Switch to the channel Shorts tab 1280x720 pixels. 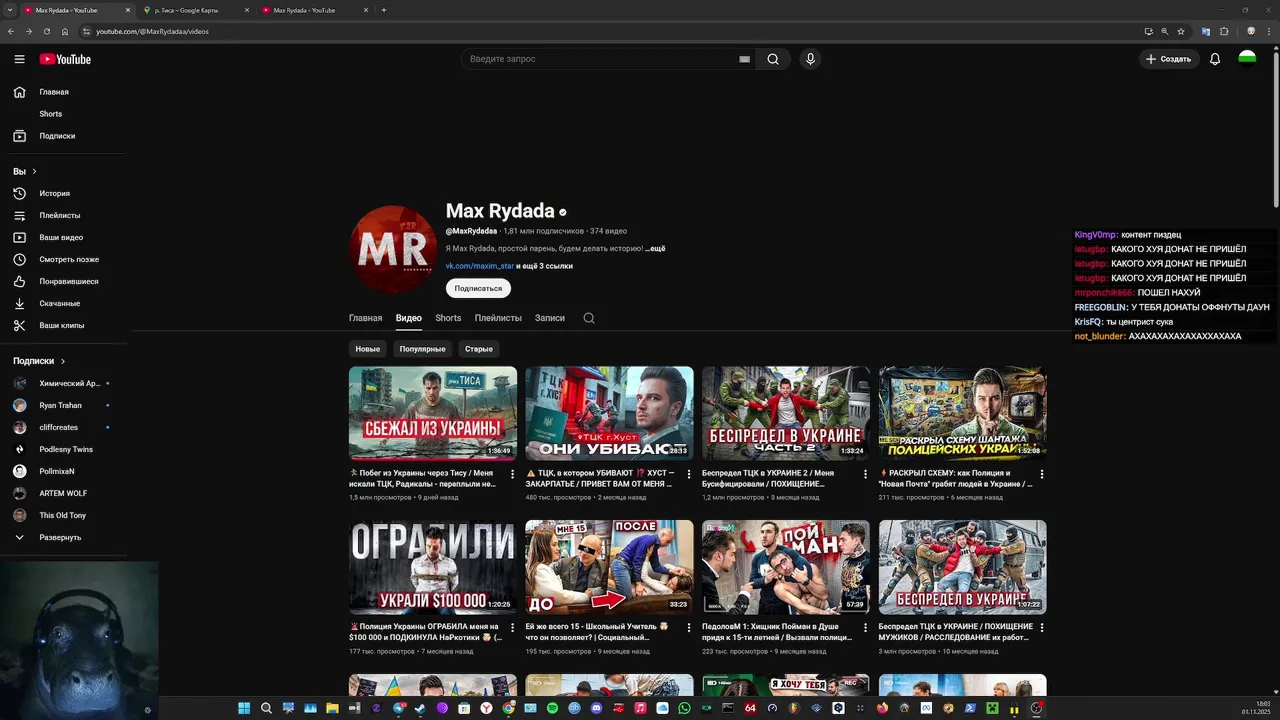tap(448, 318)
